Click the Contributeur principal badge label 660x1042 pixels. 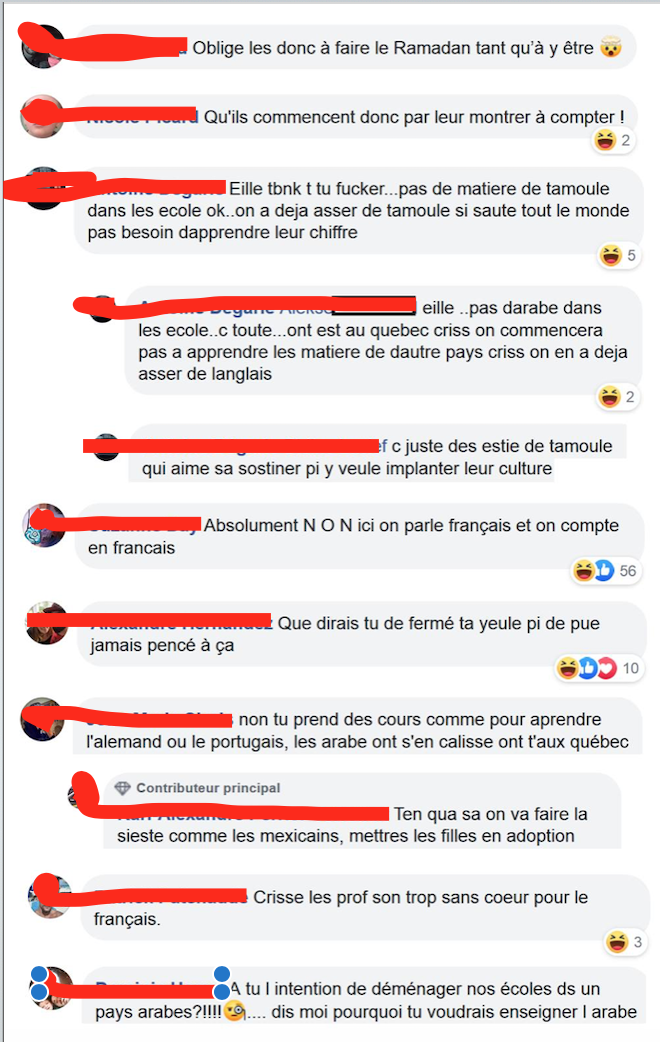208,788
